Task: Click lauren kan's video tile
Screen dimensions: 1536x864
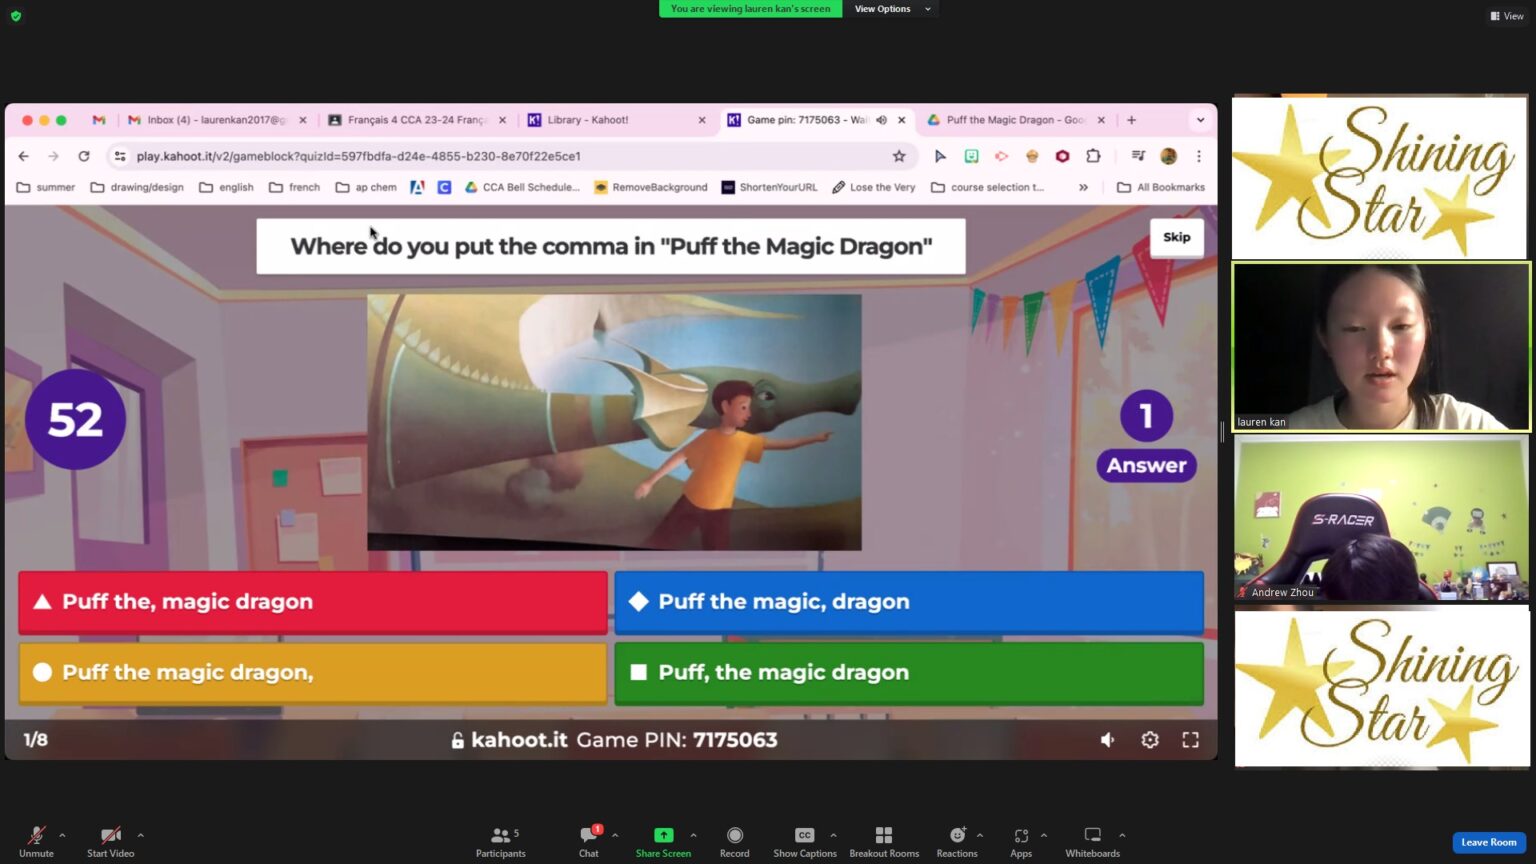Action: [x=1381, y=347]
